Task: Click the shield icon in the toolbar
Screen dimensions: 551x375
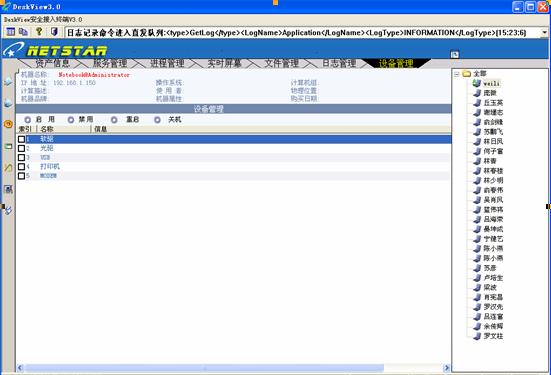Action: [x=54, y=32]
